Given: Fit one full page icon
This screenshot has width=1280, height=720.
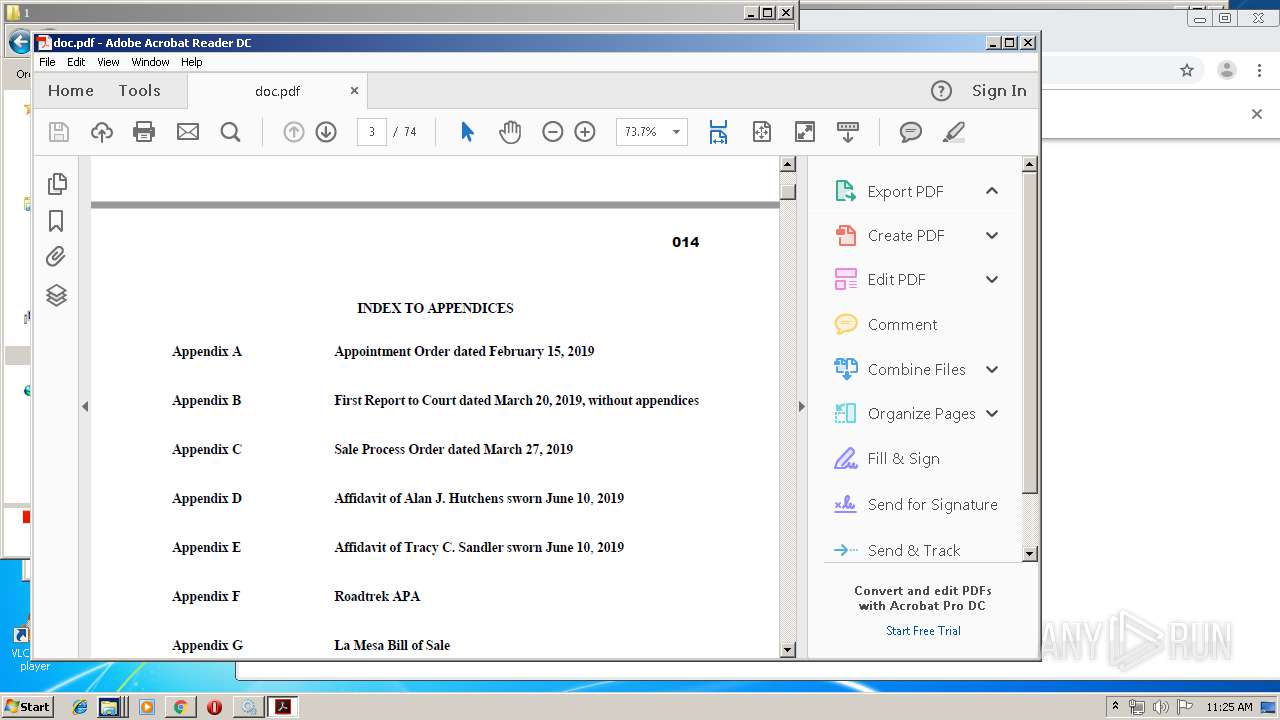Looking at the screenshot, I should click(762, 132).
